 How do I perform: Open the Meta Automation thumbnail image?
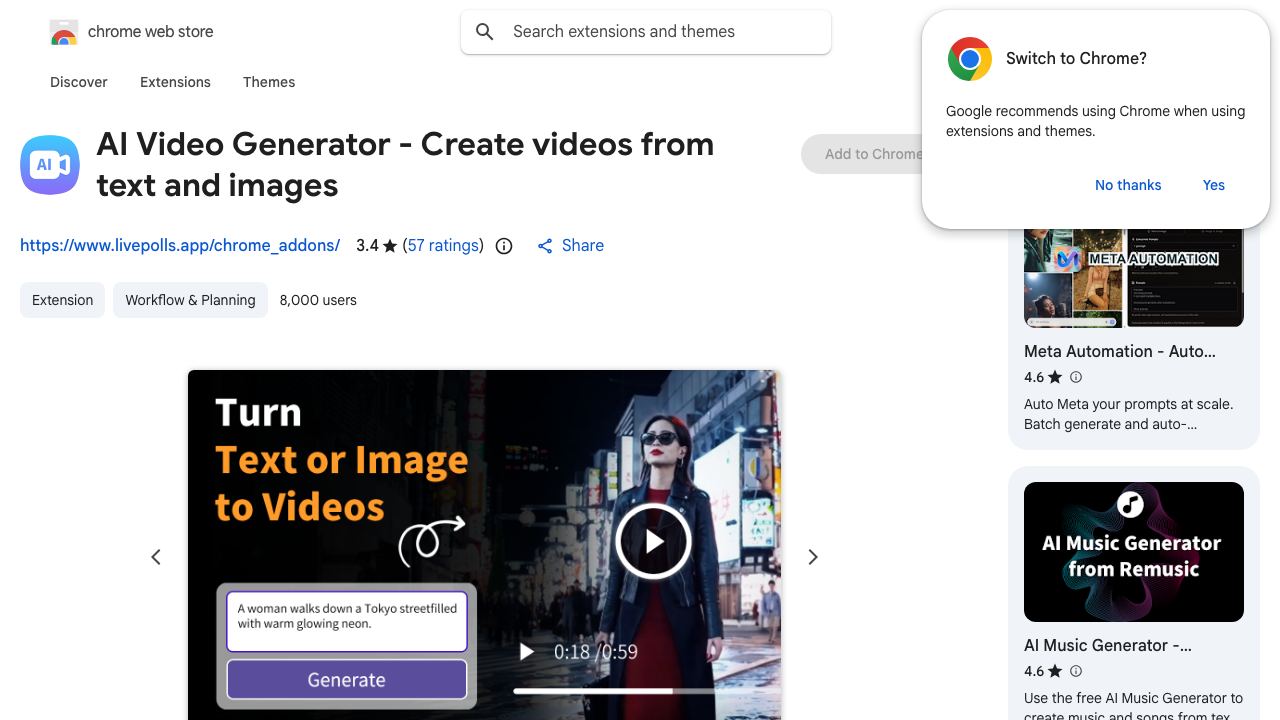point(1134,278)
